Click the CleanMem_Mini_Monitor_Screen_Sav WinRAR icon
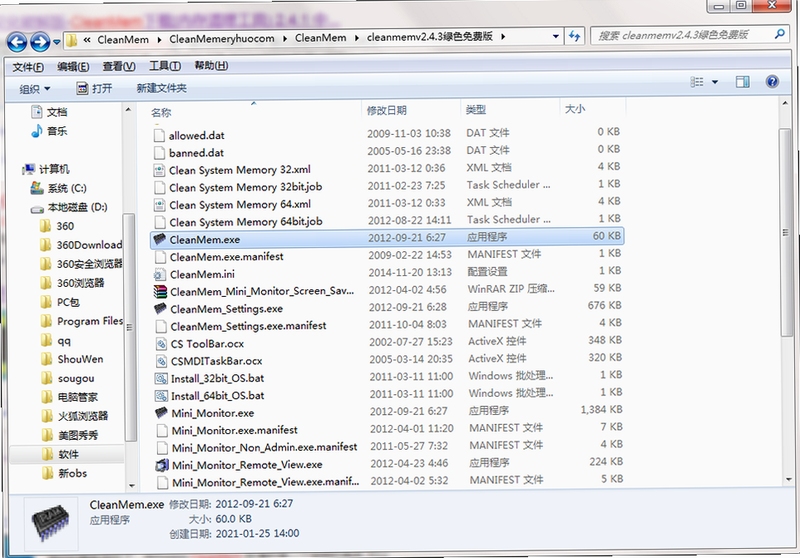This screenshot has width=800, height=558. coord(160,291)
